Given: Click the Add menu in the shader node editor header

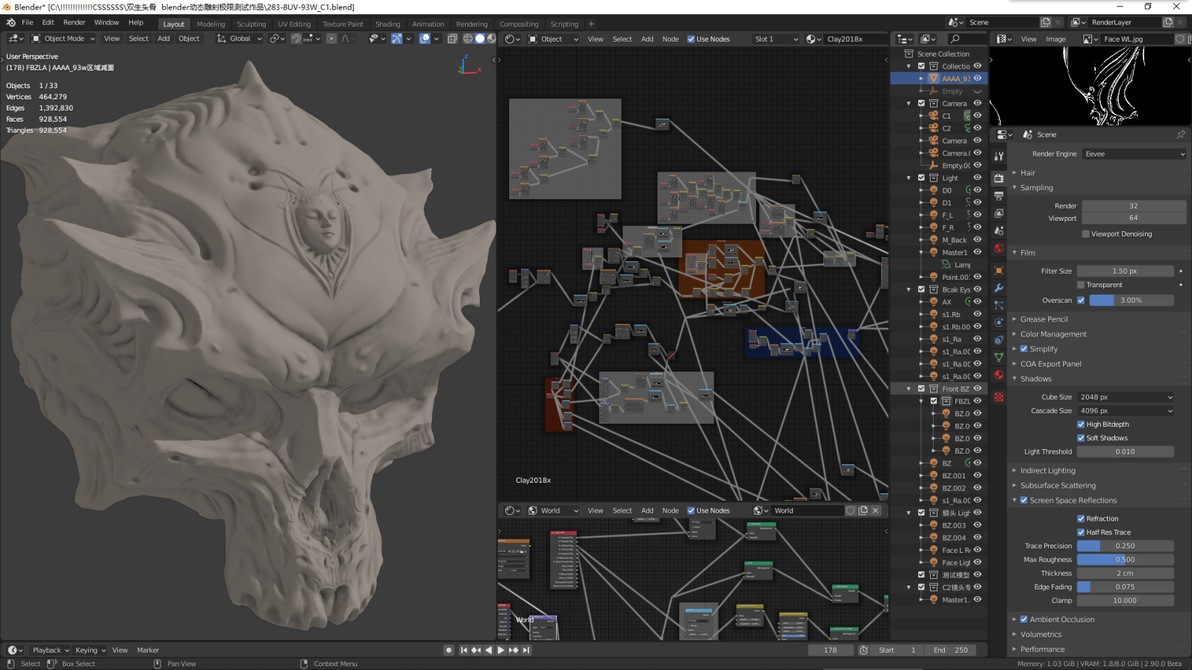Looking at the screenshot, I should pos(647,39).
